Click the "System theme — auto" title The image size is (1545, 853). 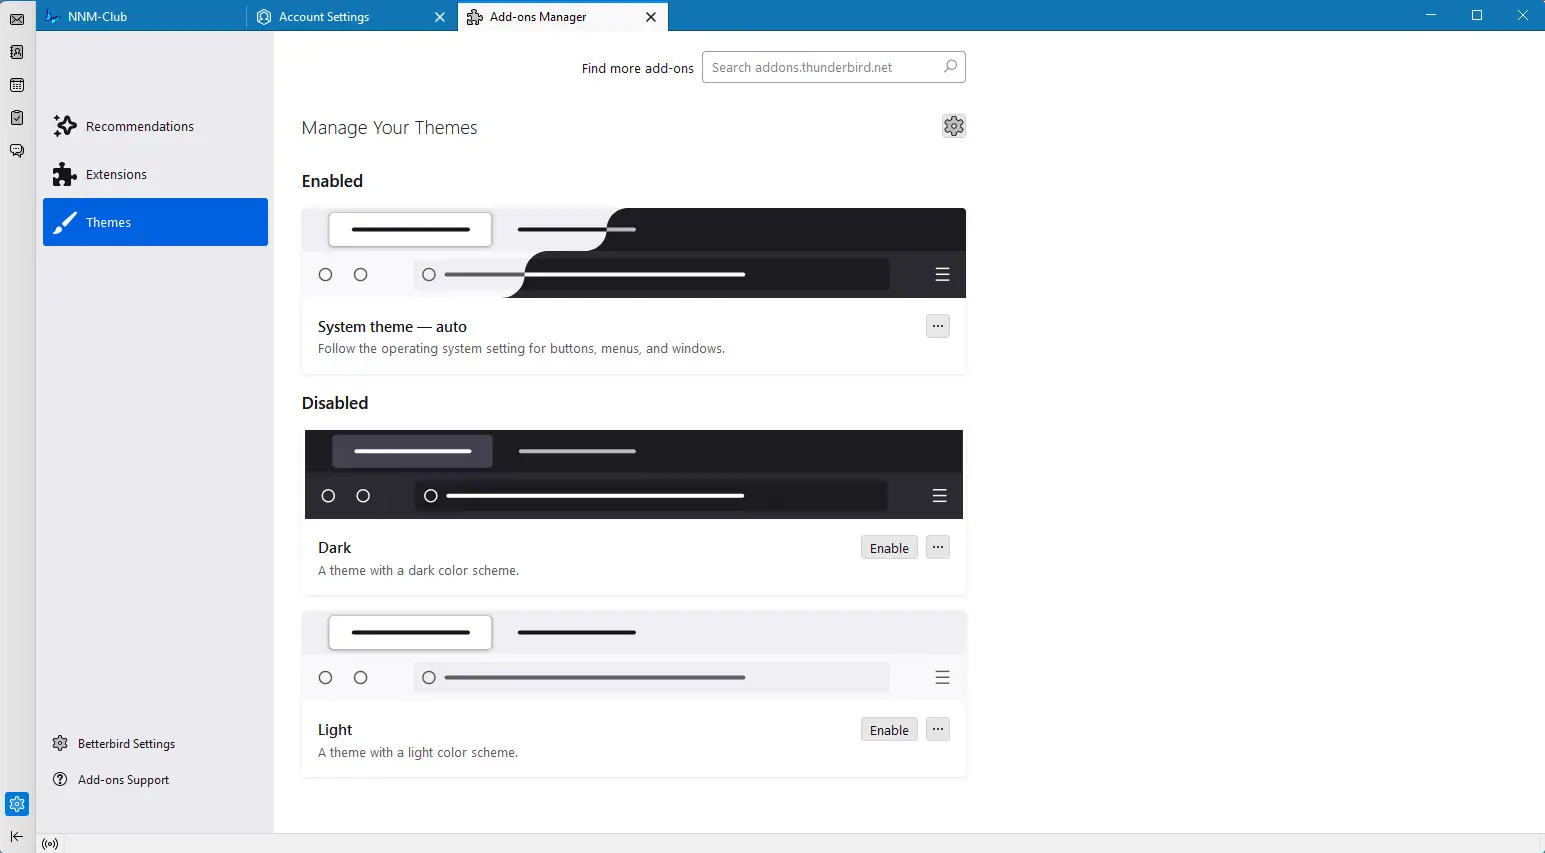click(x=392, y=327)
